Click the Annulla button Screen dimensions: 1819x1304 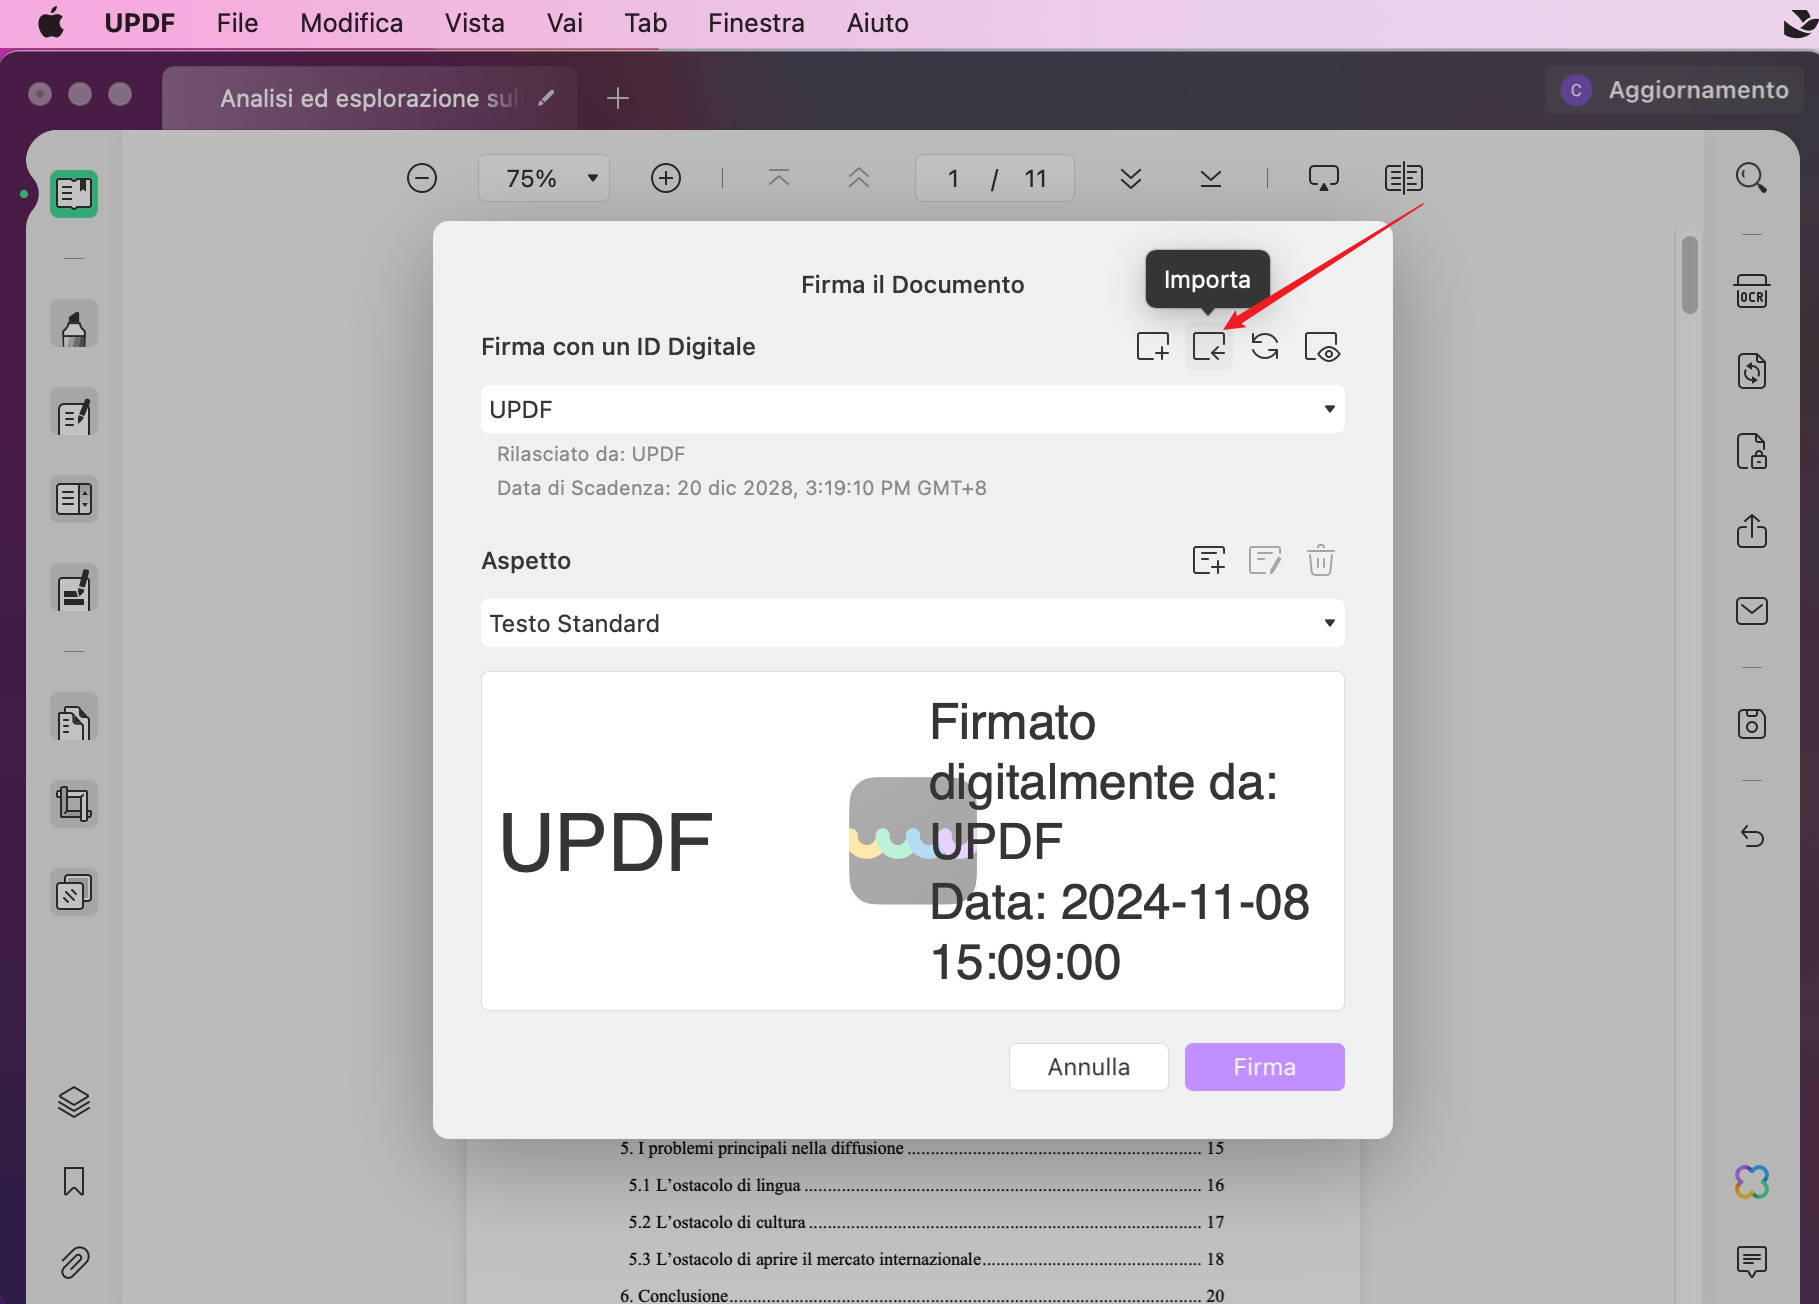click(1089, 1067)
